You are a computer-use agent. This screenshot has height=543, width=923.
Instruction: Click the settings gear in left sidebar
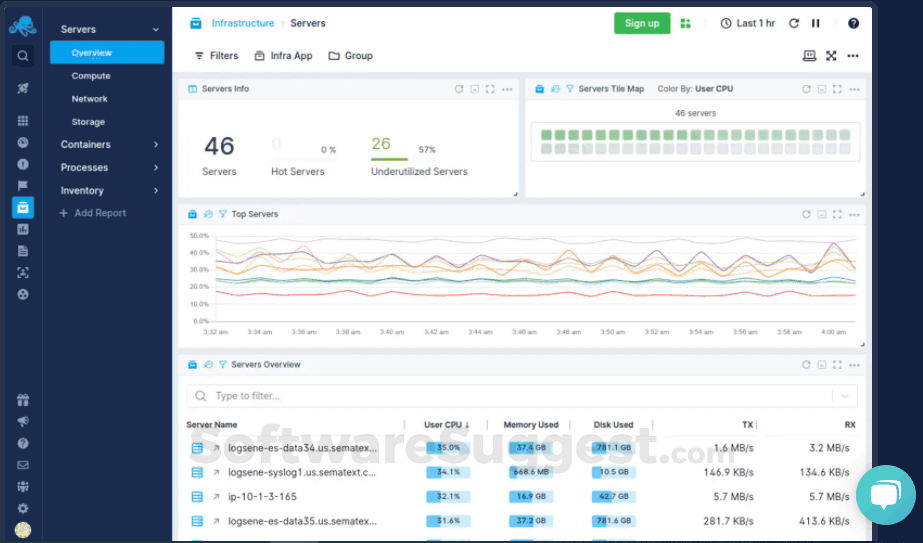coord(22,508)
